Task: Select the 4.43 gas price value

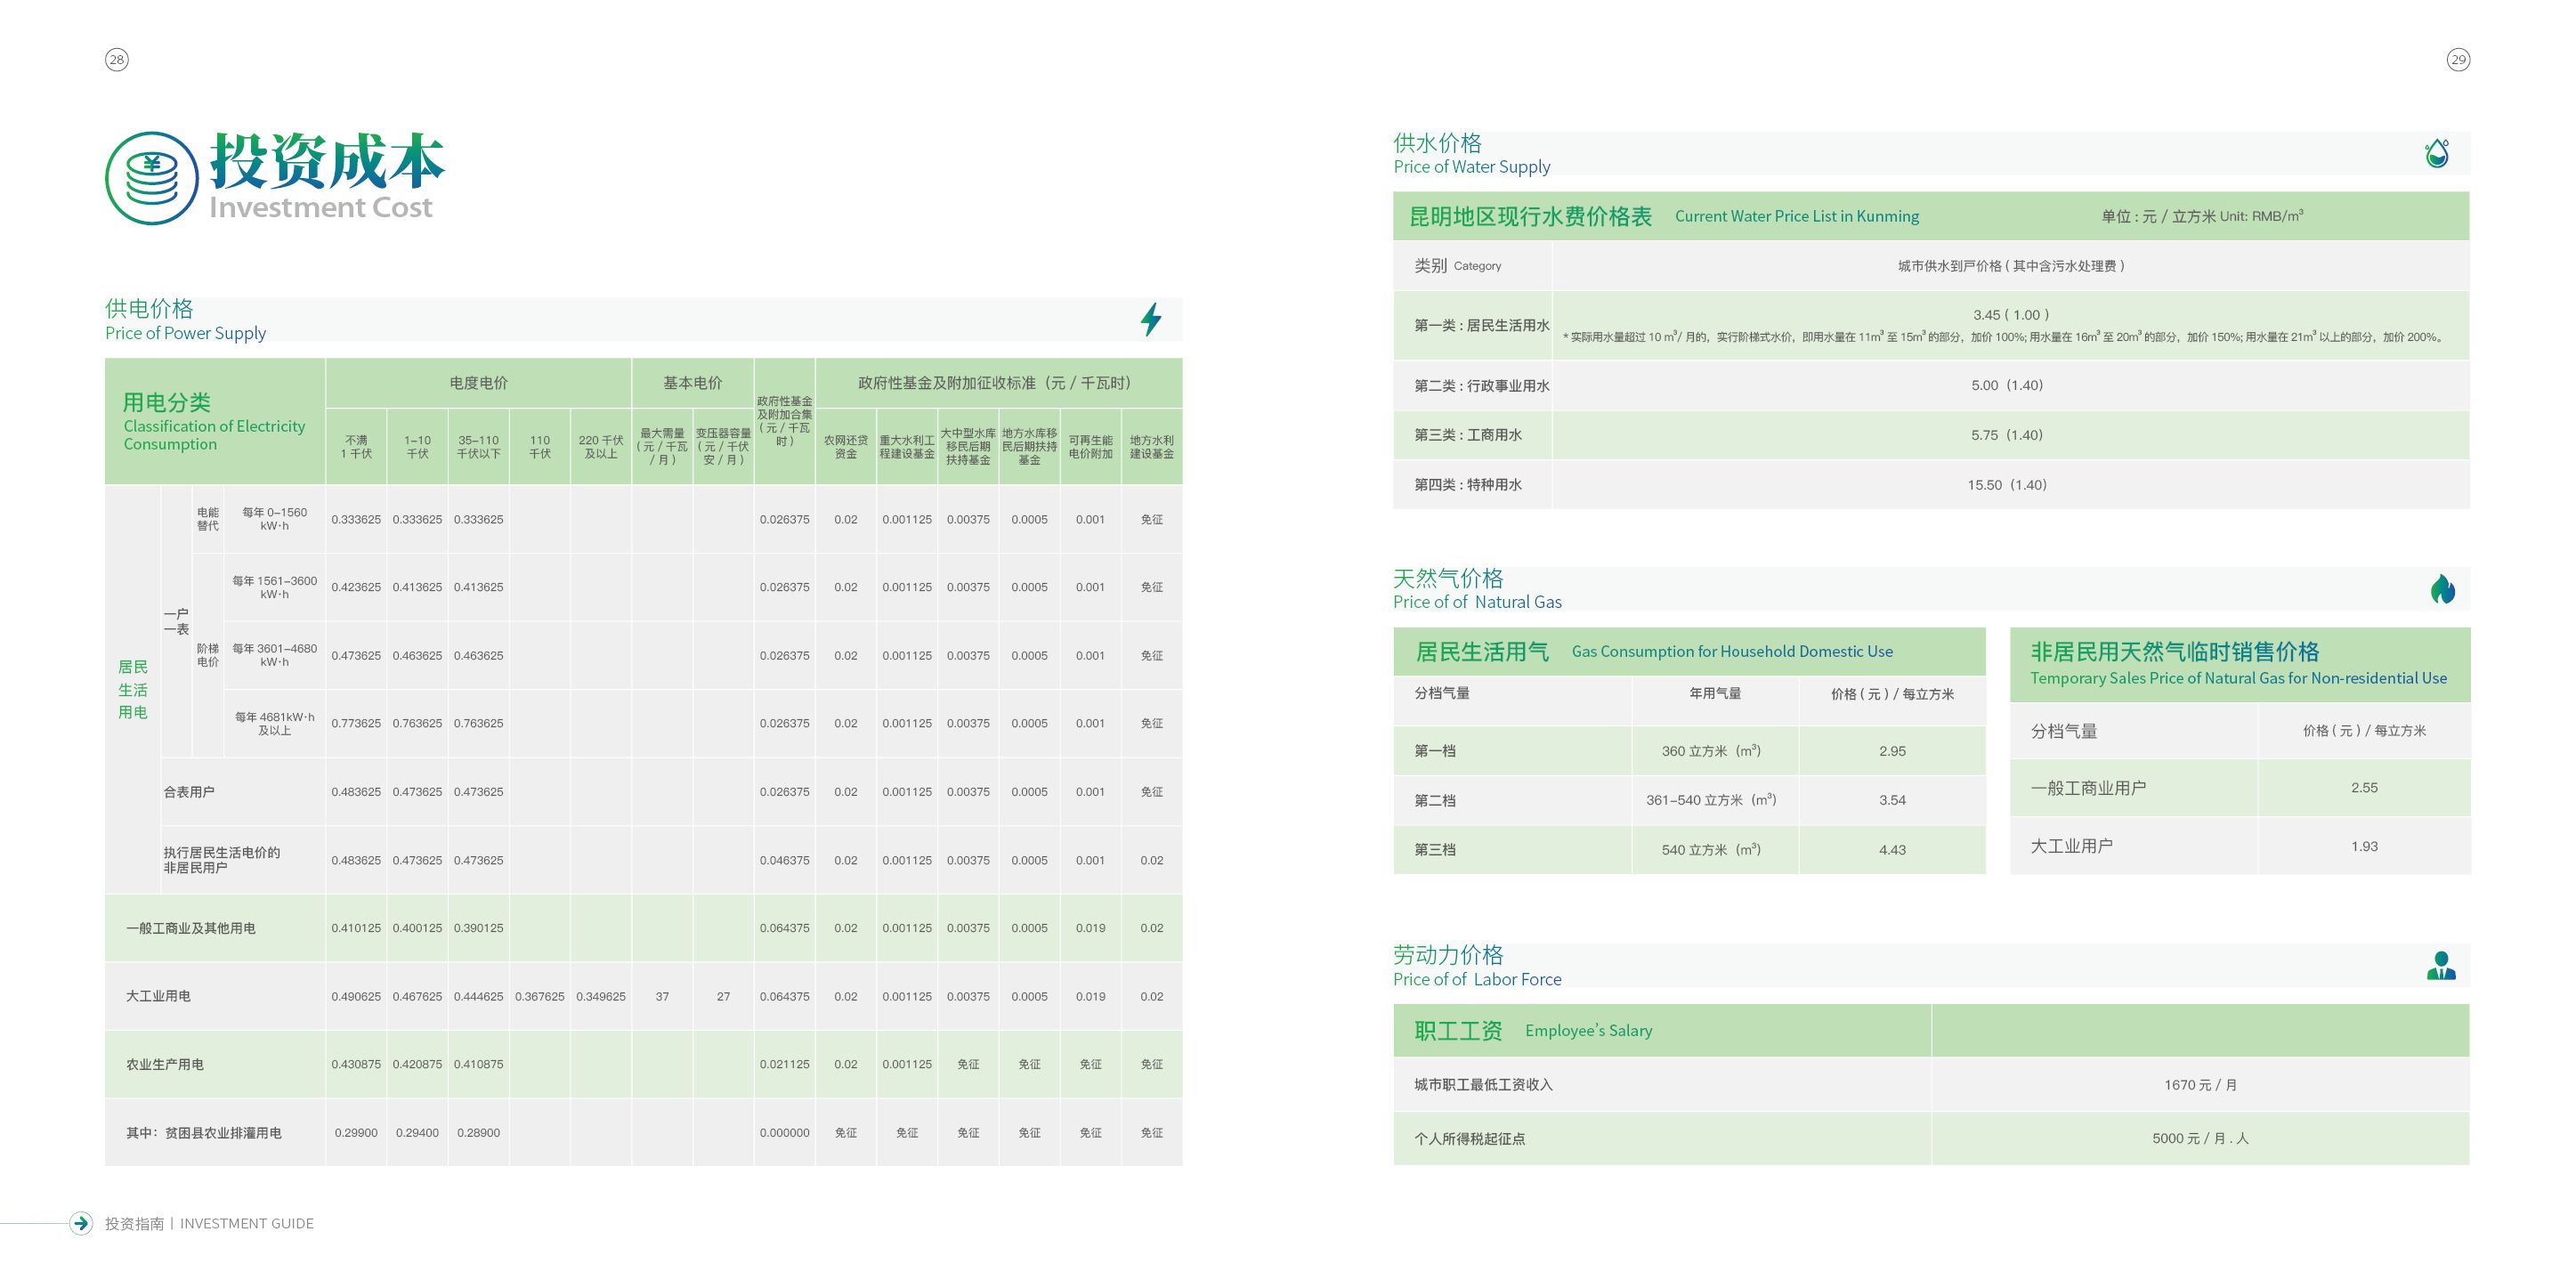Action: (x=1892, y=850)
